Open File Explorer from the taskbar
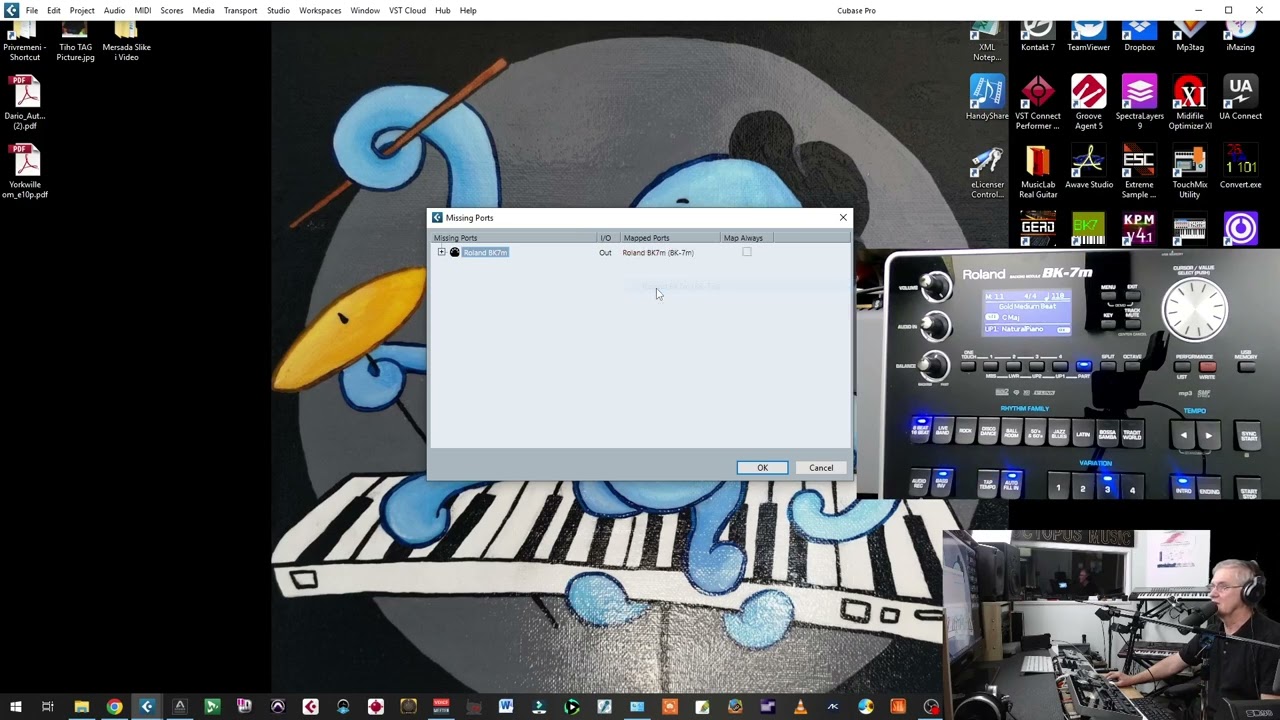Viewport: 1280px width, 720px height. 81,707
